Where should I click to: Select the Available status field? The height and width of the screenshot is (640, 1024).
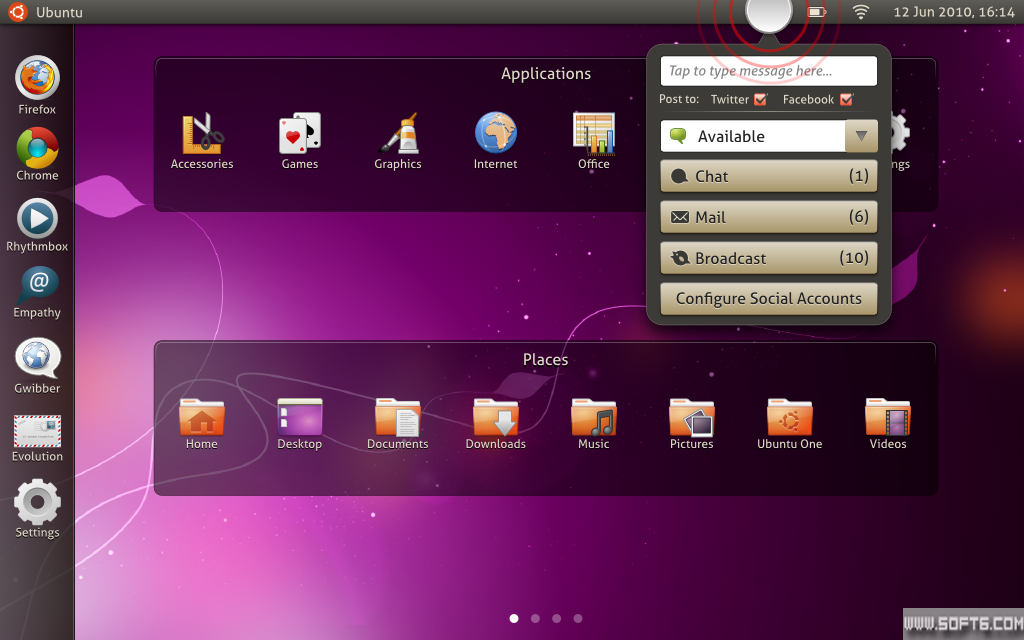pyautogui.click(x=753, y=136)
